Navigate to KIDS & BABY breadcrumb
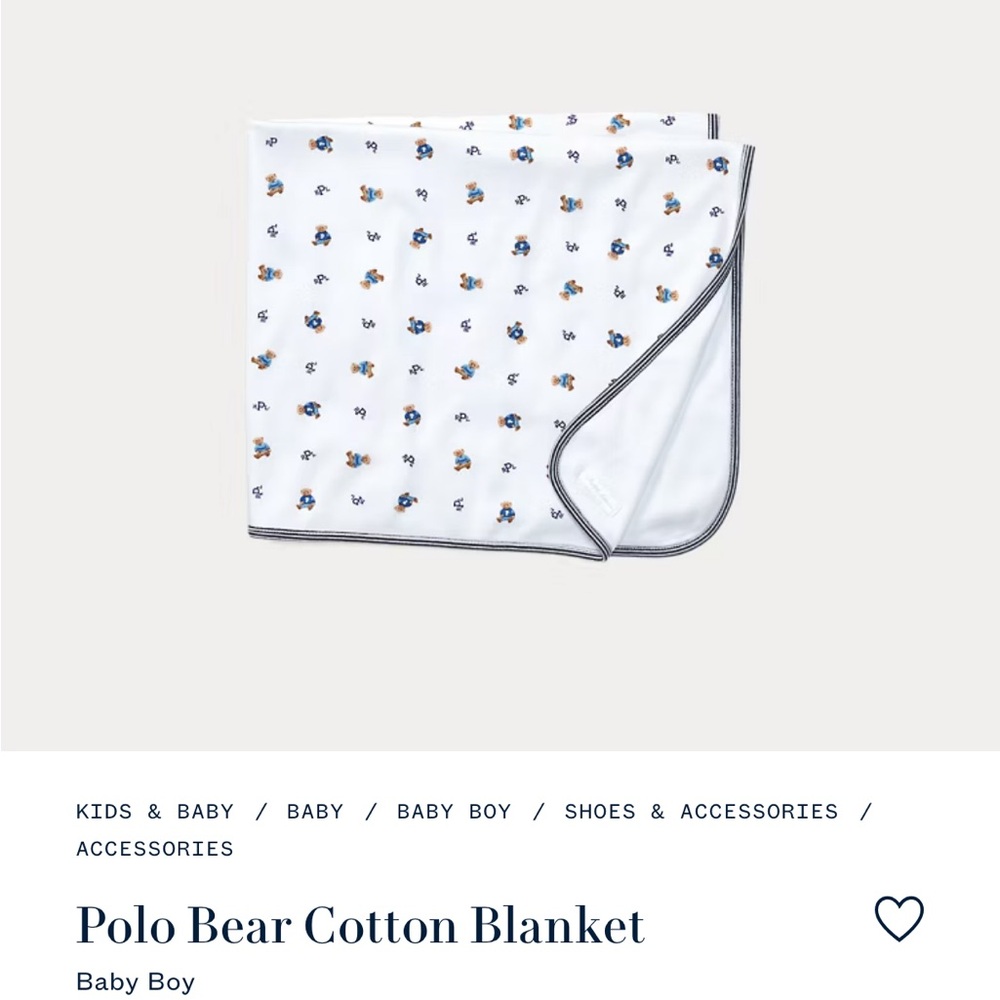The width and height of the screenshot is (1000, 1000). (154, 811)
